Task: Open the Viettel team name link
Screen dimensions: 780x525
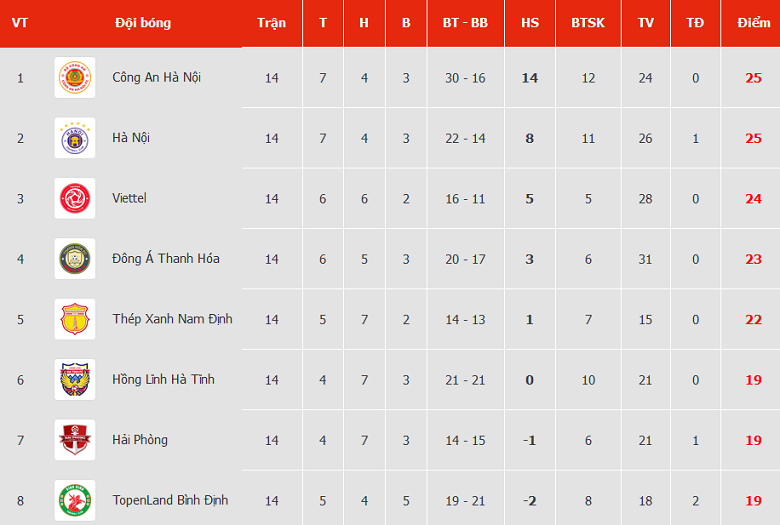Action: [129, 199]
